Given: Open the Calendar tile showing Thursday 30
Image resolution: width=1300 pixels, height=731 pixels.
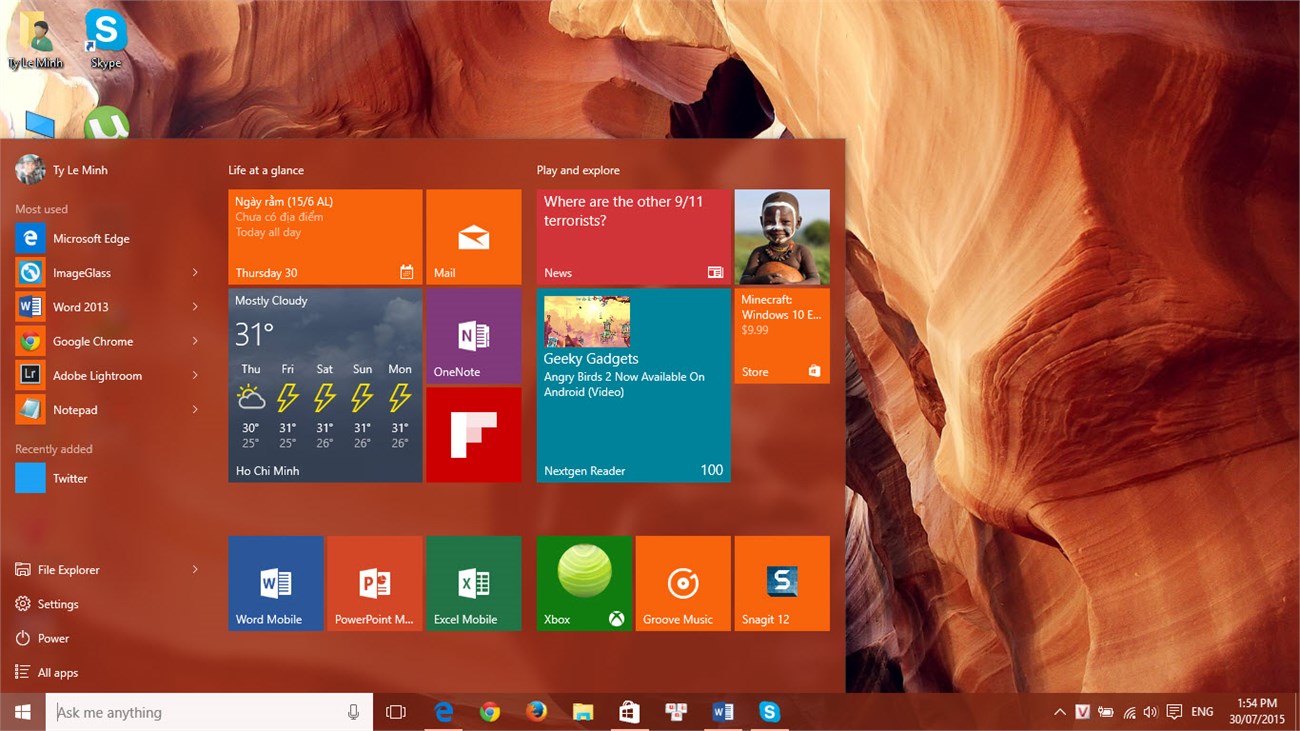Looking at the screenshot, I should point(325,237).
